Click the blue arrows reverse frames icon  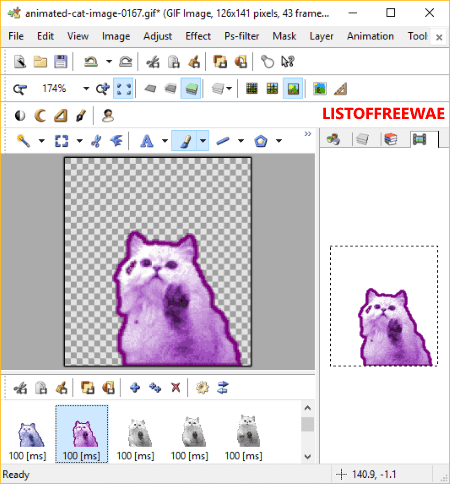tap(223, 388)
